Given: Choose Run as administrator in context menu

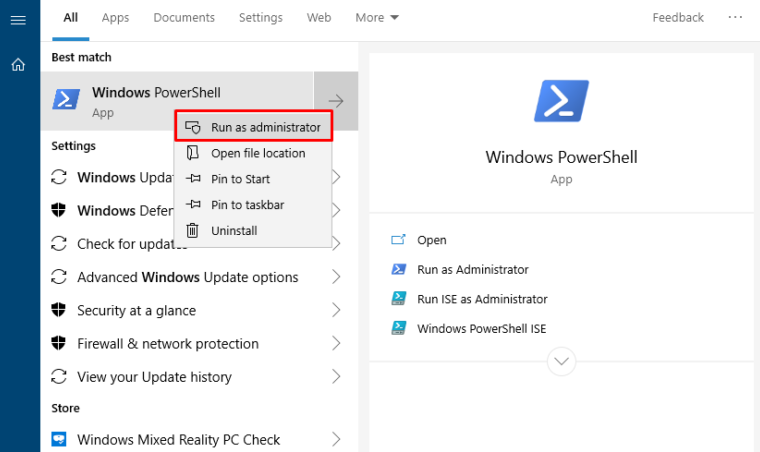Looking at the screenshot, I should (x=253, y=127).
